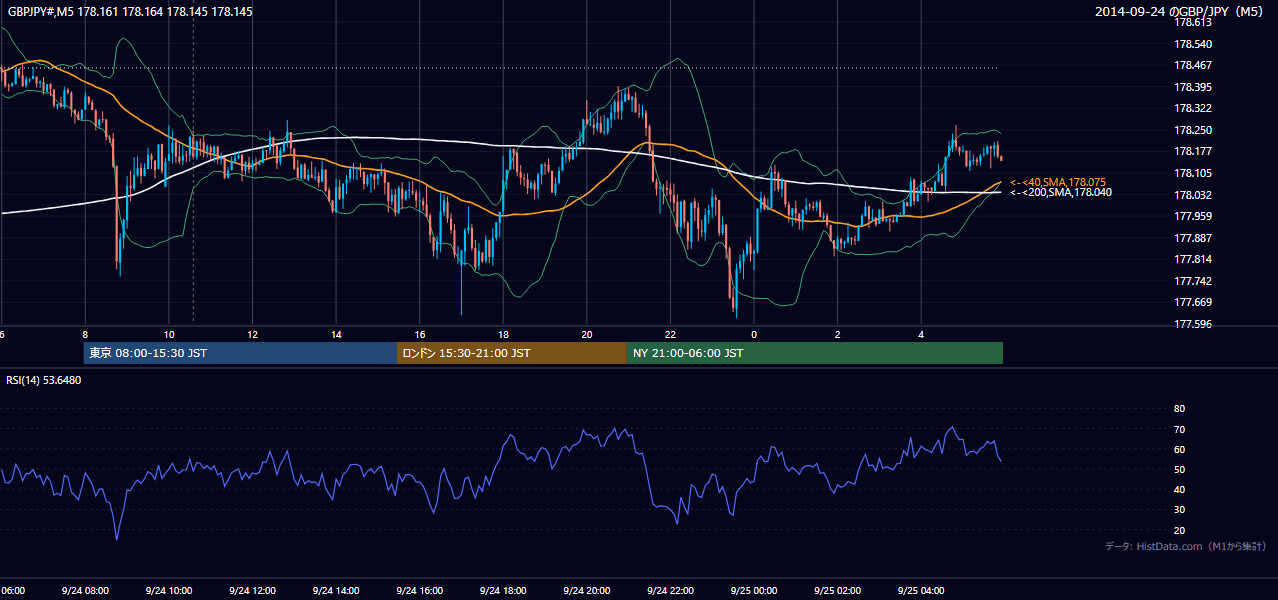Click the bottom time label 9/24 16:00
Screen dimensions: 1278x600
[420, 591]
